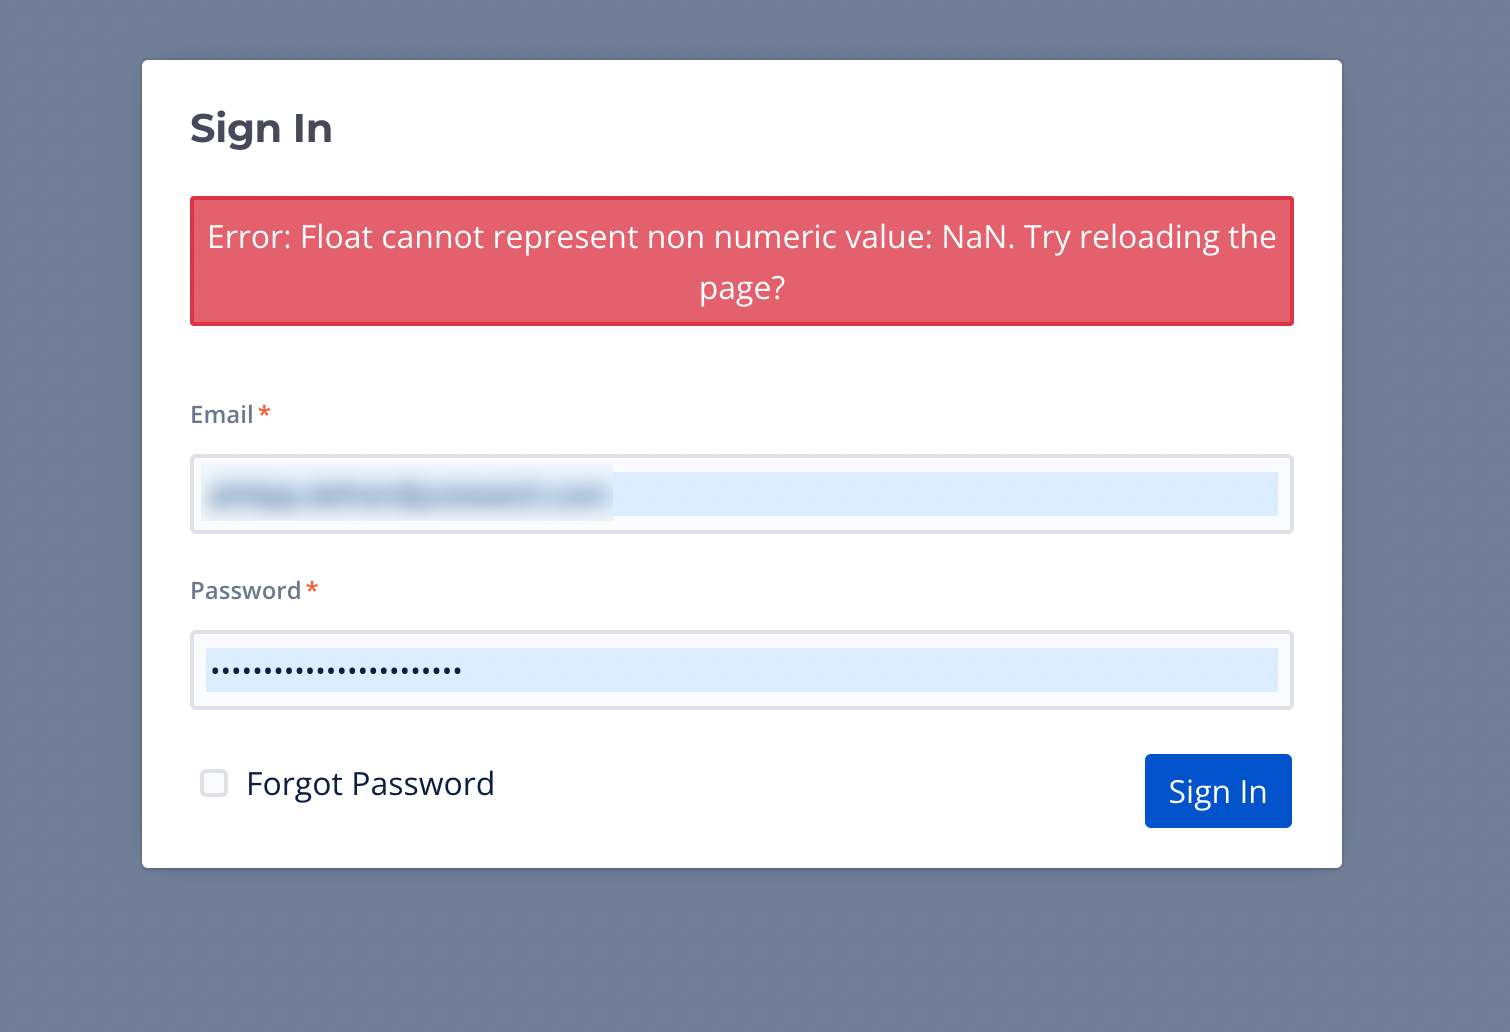Click the Email field label
Image resolution: width=1510 pixels, height=1032 pixels.
(x=221, y=415)
